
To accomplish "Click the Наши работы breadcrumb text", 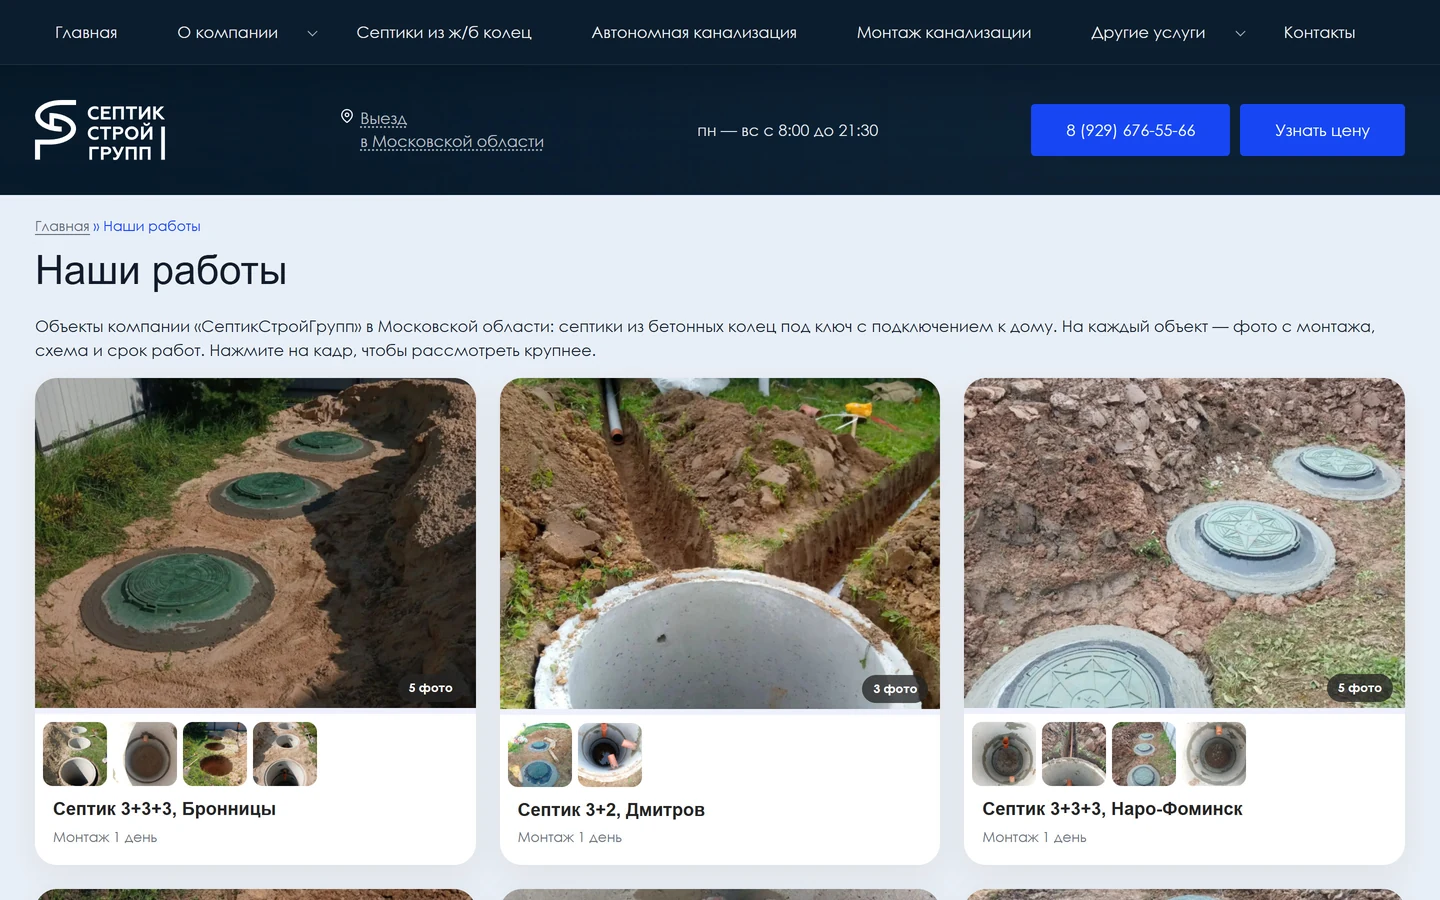I will [x=152, y=226].
